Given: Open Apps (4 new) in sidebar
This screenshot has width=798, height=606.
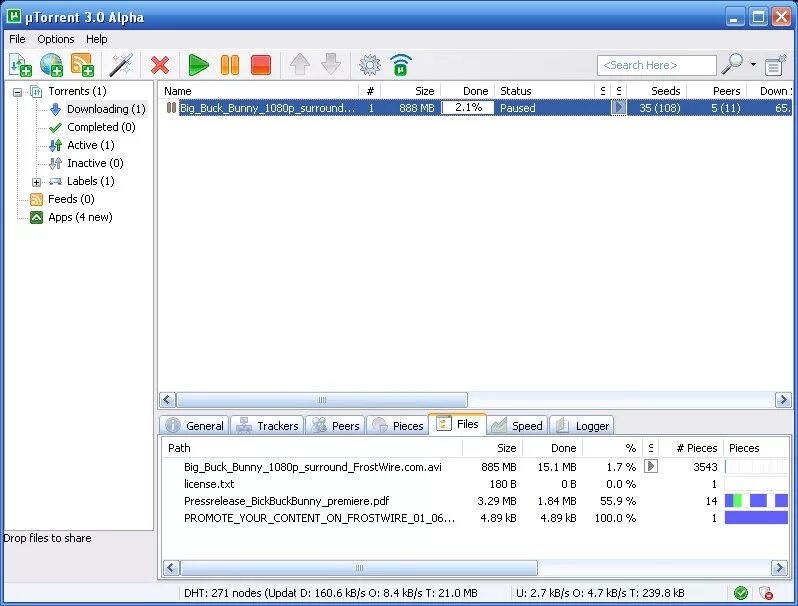Looking at the screenshot, I should (x=80, y=217).
